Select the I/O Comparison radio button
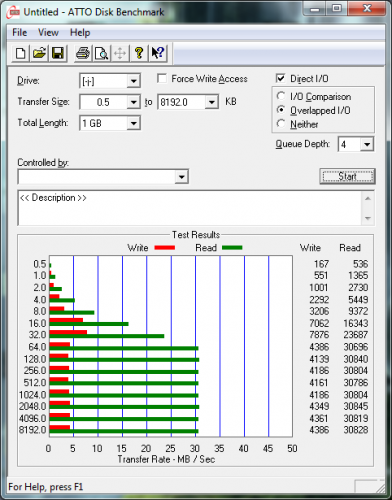 (281, 96)
